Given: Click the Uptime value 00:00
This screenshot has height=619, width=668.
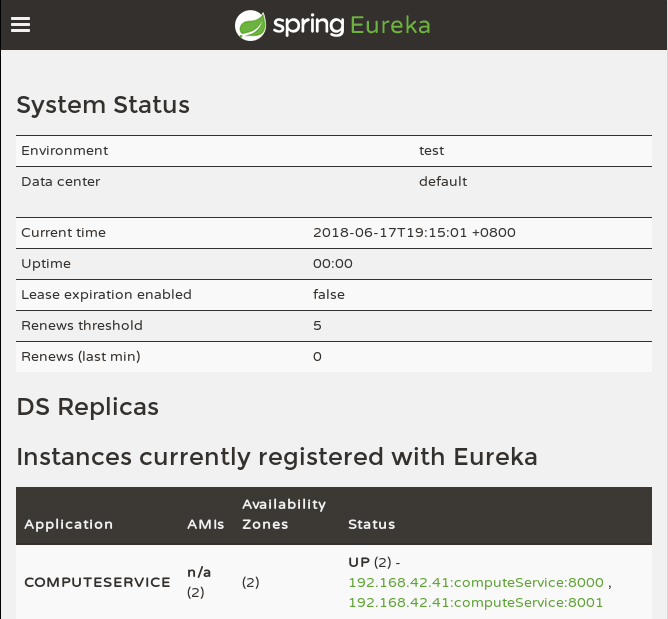Looking at the screenshot, I should (x=333, y=264).
